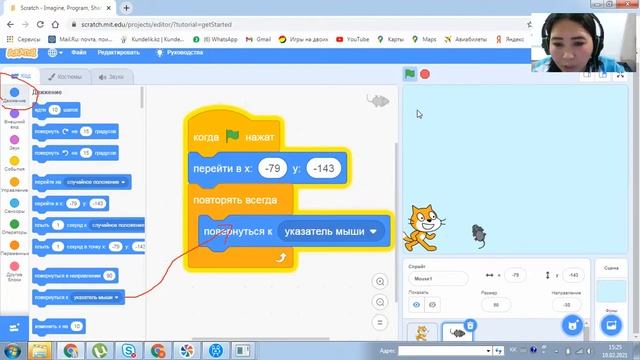Viewport: 640px width, 360px height.
Task: Open the Руководства tutorials
Action: click(180, 52)
